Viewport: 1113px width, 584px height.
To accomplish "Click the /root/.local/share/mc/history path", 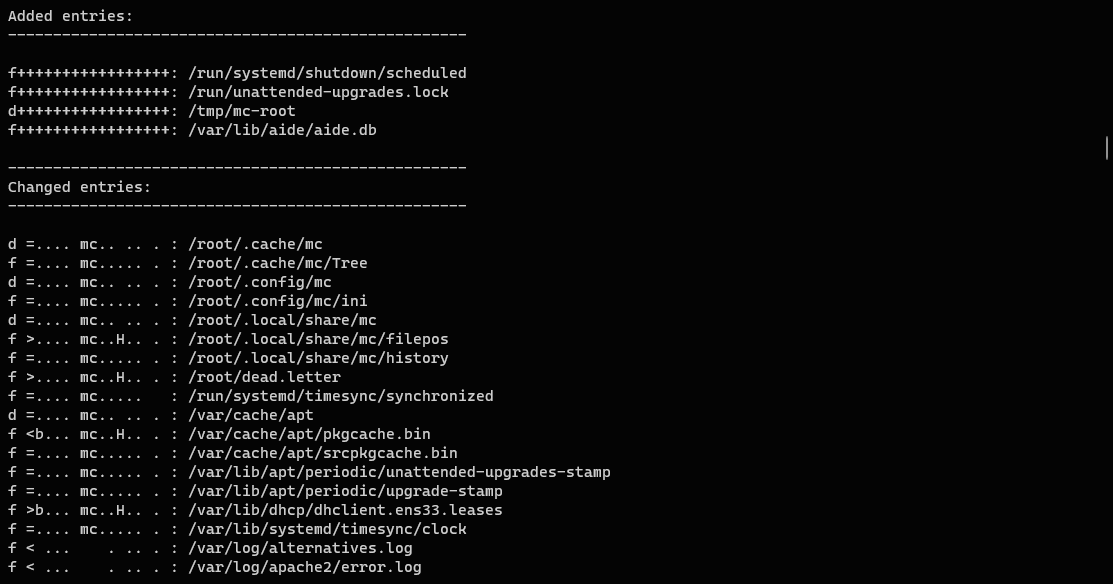I will click(x=318, y=358).
